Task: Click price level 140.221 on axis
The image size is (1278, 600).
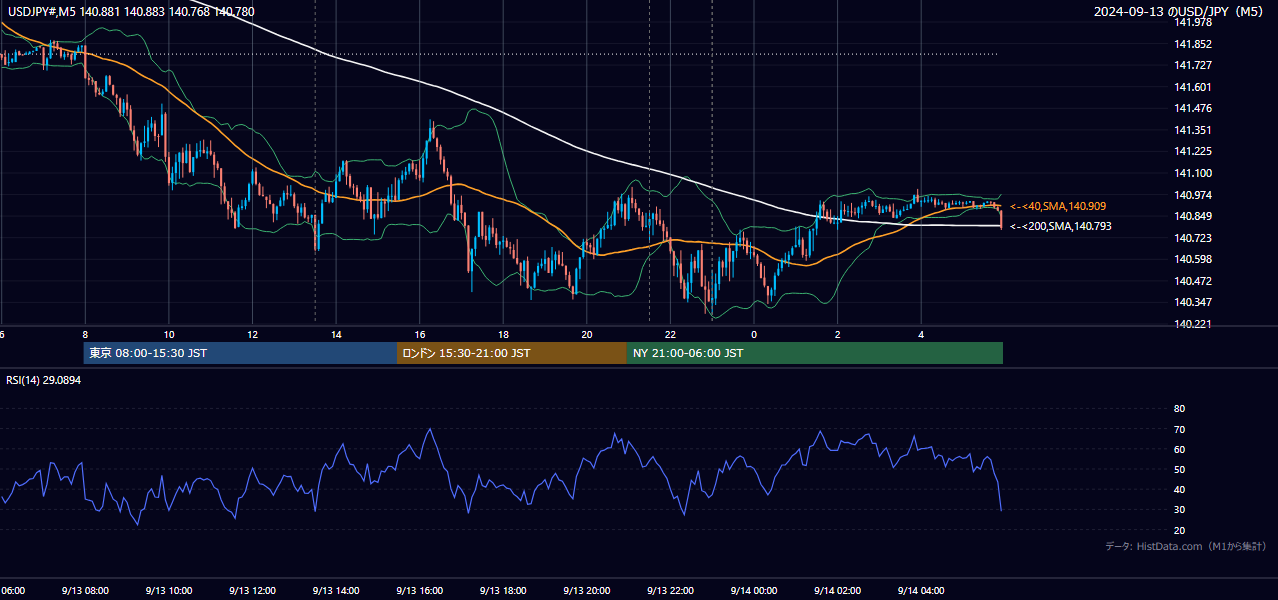Action: point(1193,324)
